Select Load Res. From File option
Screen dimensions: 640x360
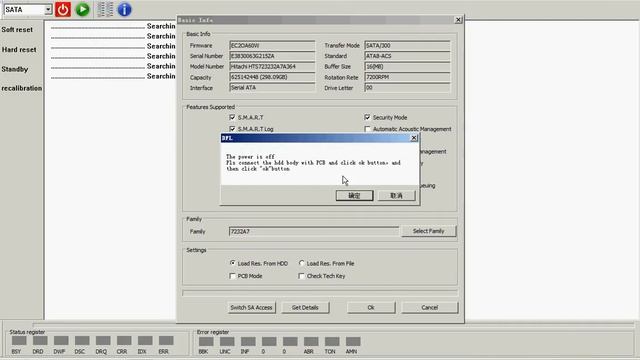(302, 263)
